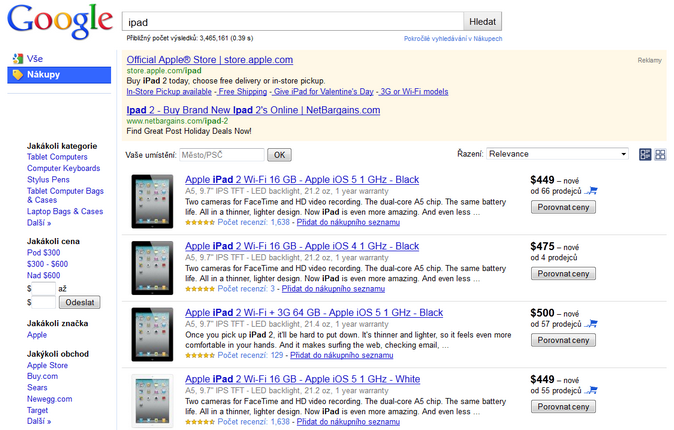674x430 pixels.
Task: Click In-Store Pickup available link
Action: tap(169, 92)
